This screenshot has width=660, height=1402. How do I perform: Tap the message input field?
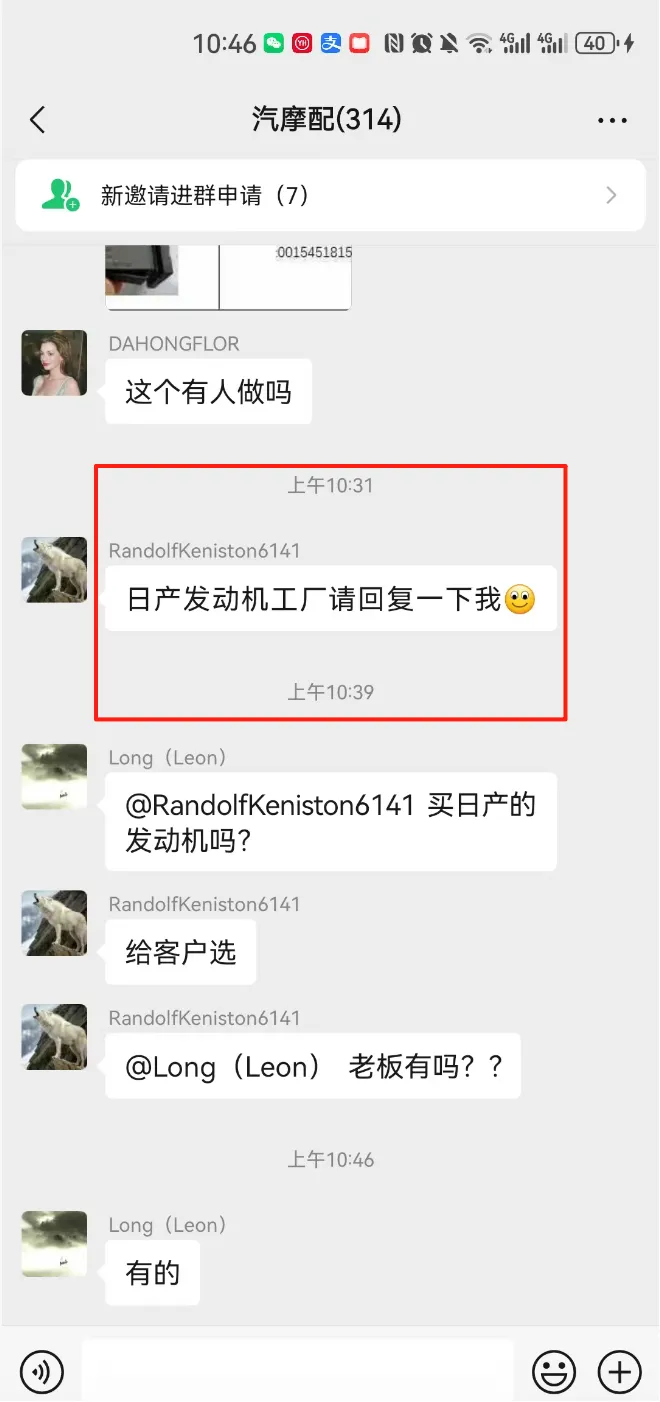pos(298,1371)
